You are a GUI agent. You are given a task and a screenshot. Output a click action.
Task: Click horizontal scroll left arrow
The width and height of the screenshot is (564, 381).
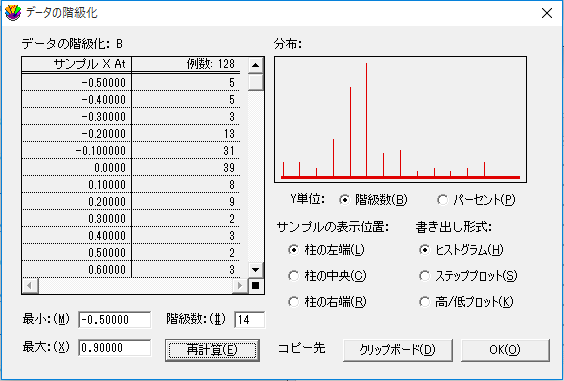click(30, 286)
